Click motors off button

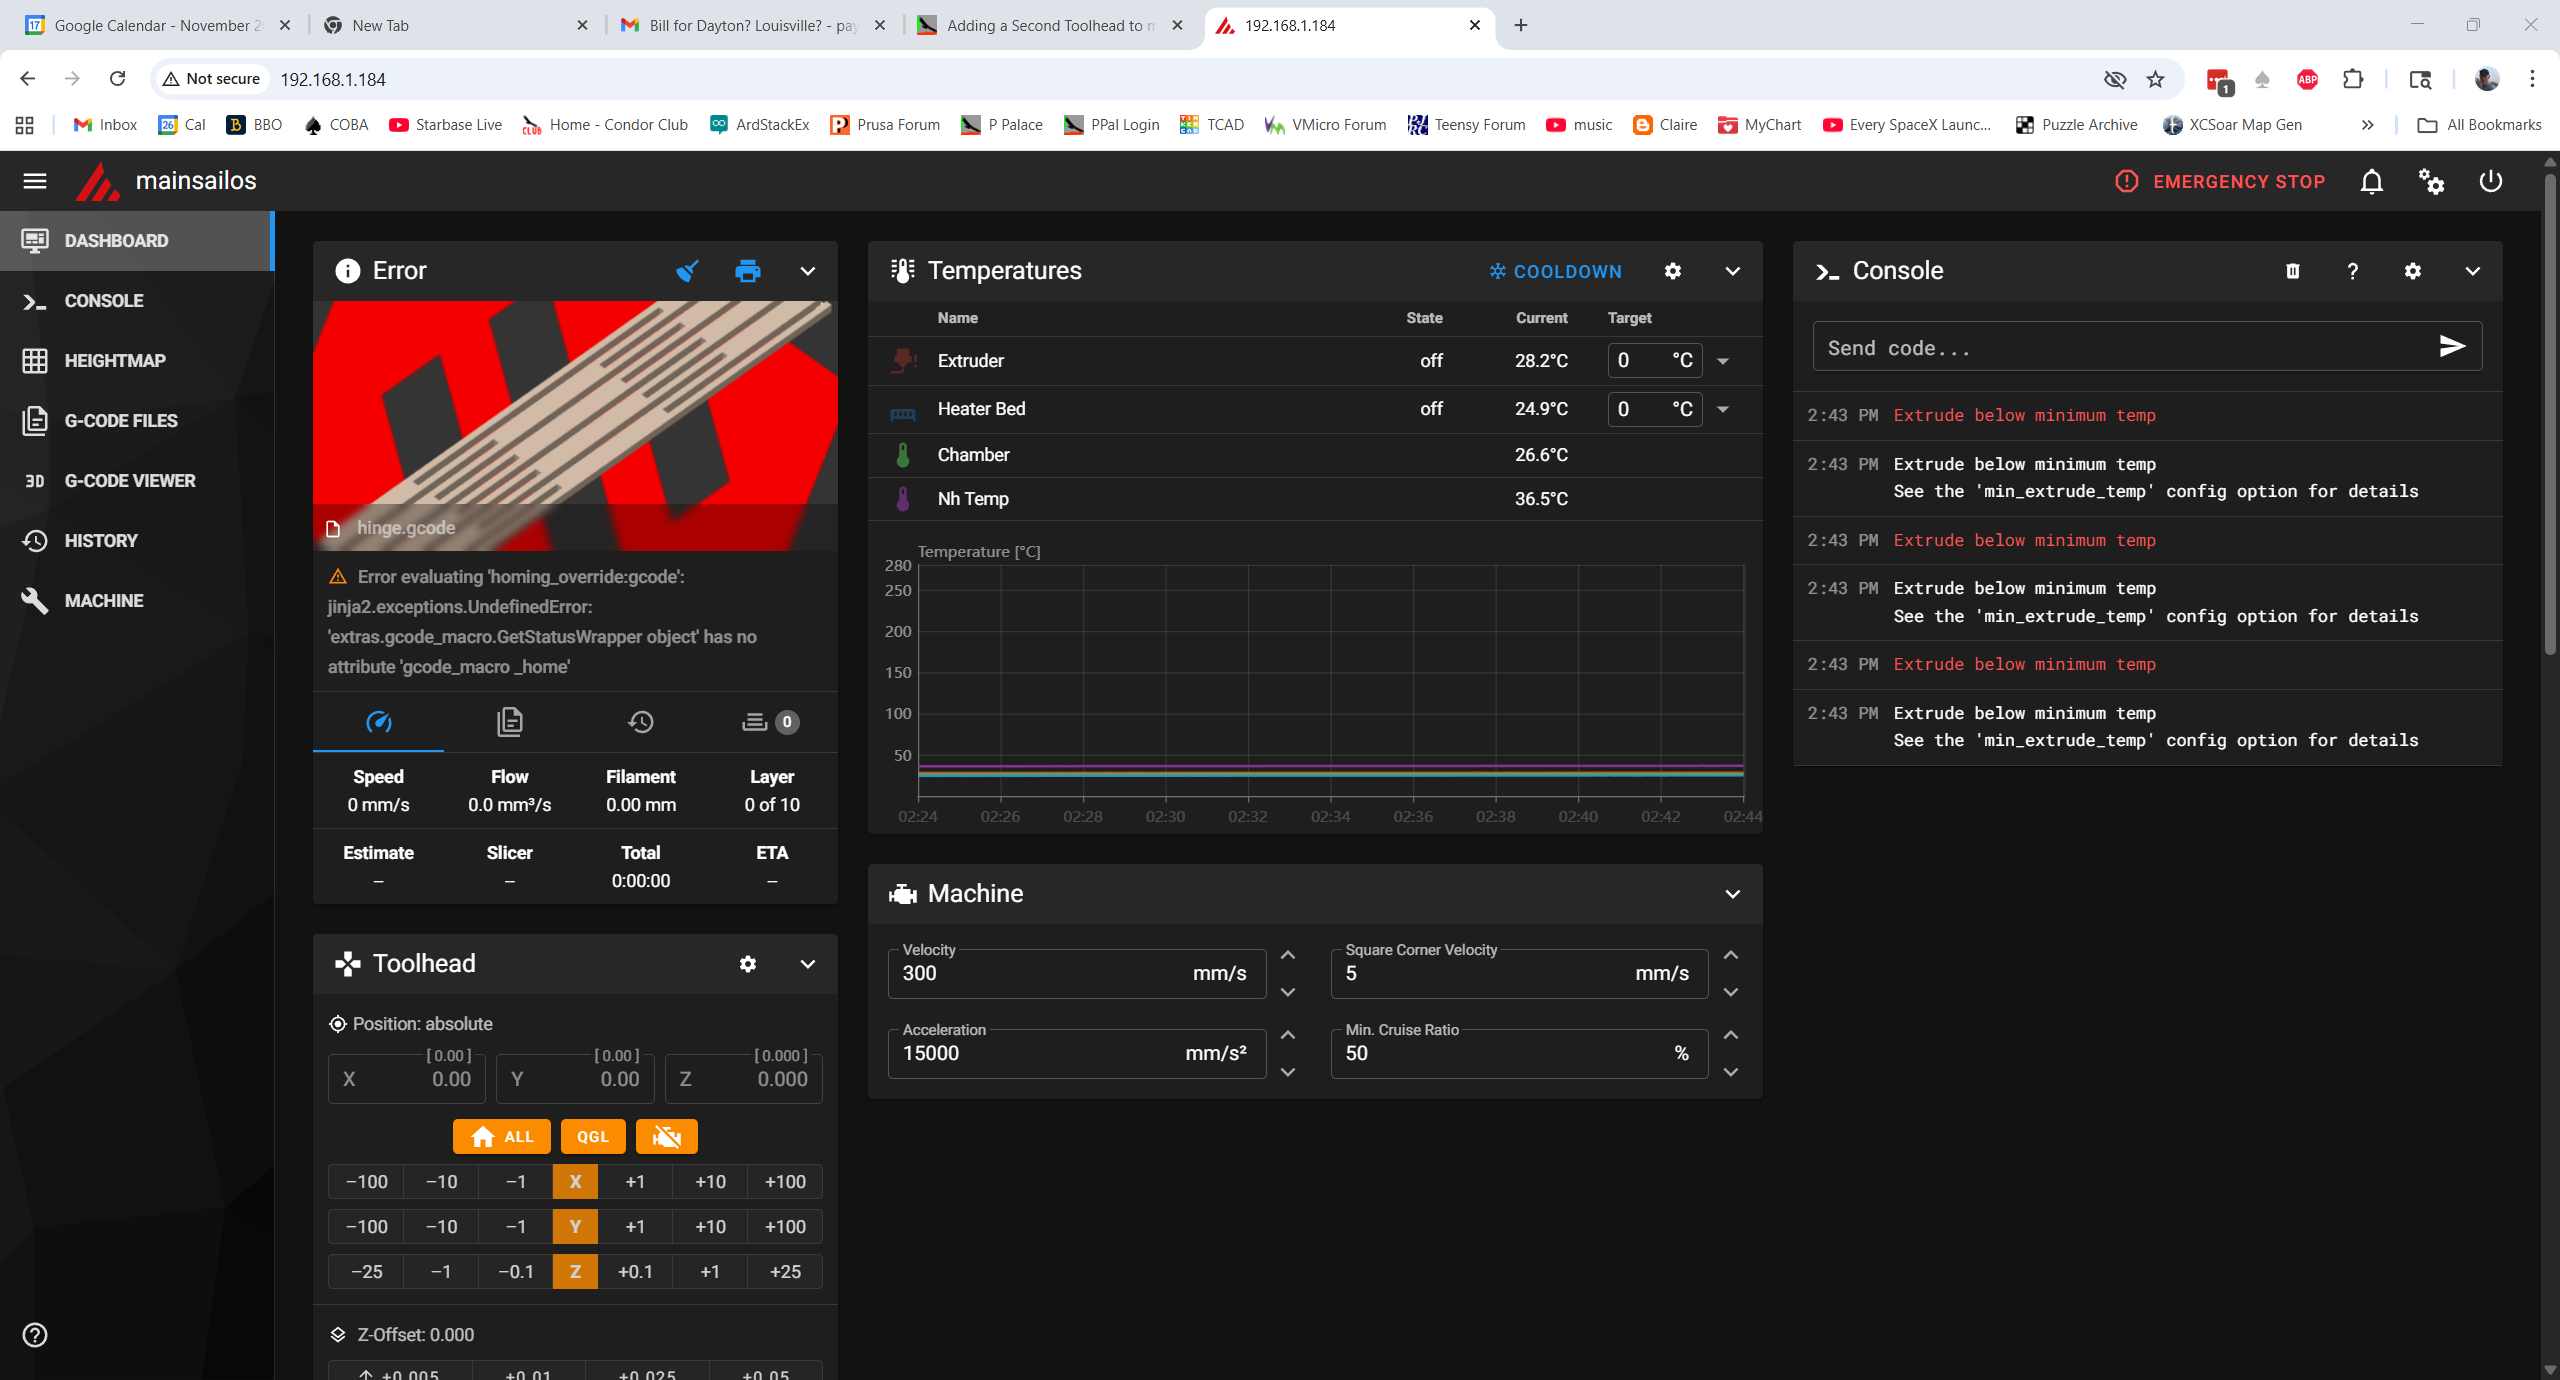tap(666, 1136)
